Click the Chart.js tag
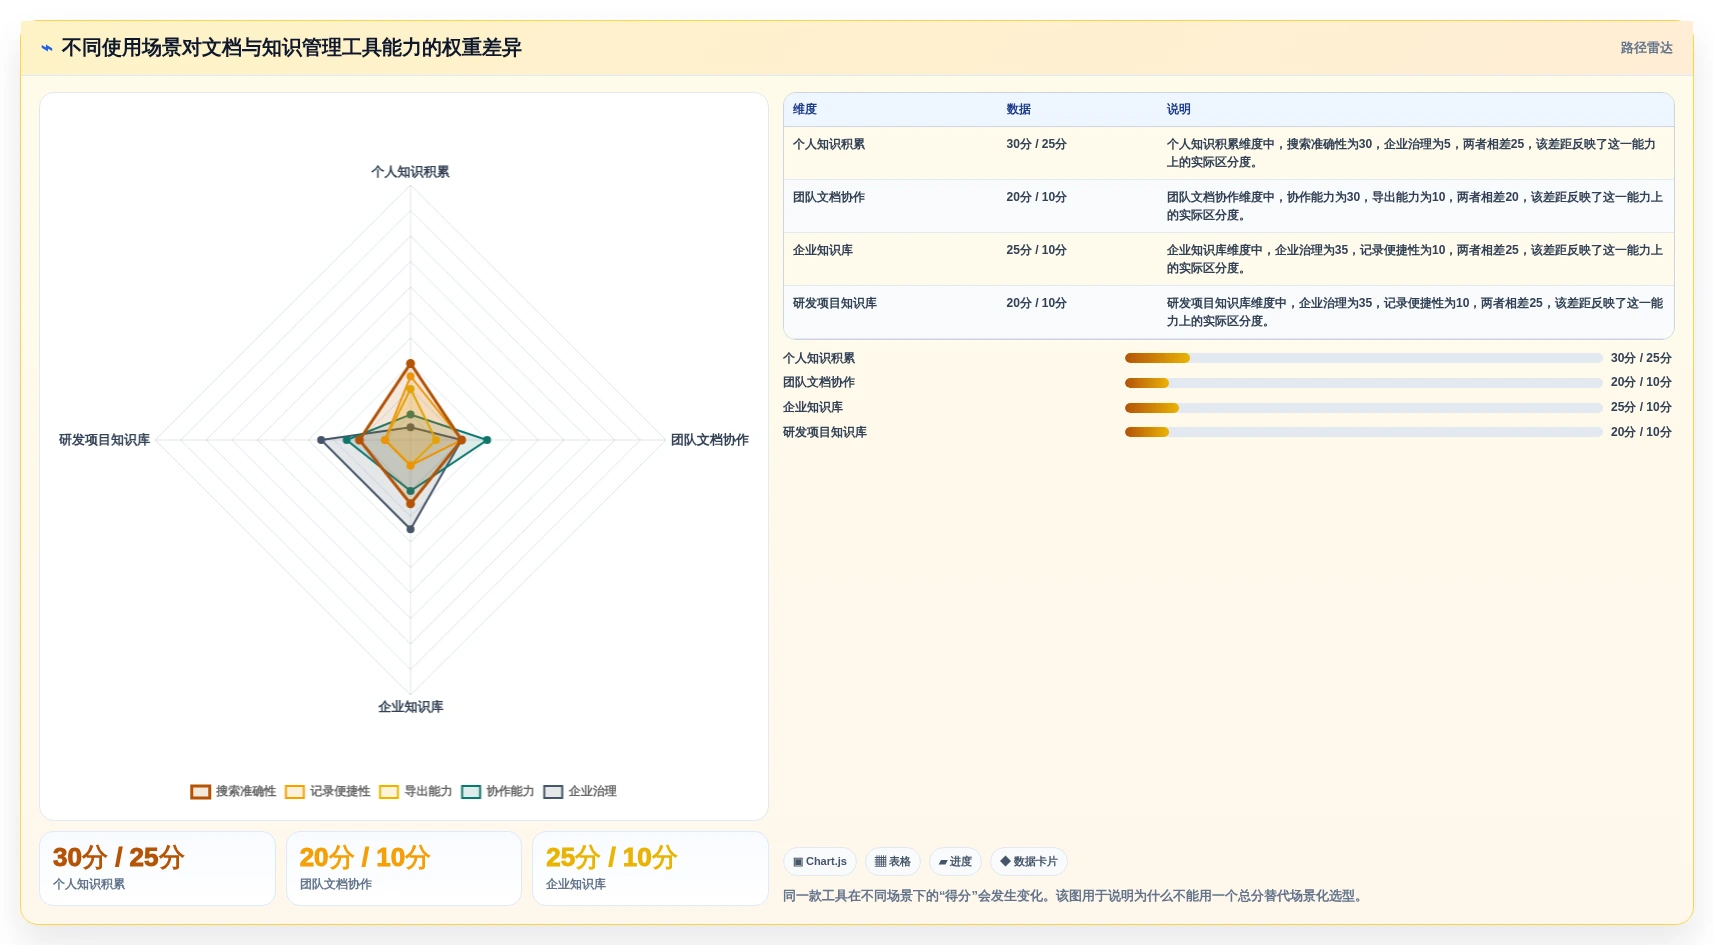The image size is (1714, 945). (820, 861)
